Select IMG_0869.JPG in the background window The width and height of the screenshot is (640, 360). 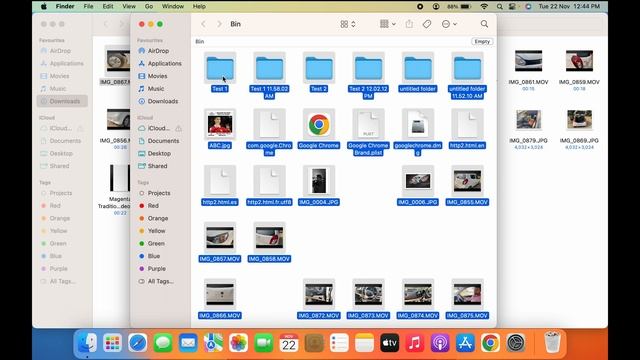(579, 120)
